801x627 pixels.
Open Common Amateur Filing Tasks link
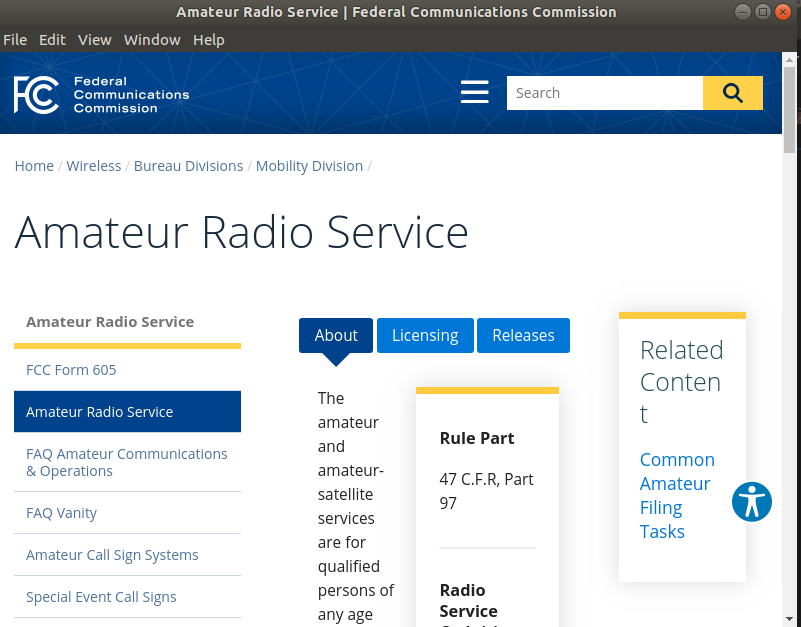(x=677, y=496)
